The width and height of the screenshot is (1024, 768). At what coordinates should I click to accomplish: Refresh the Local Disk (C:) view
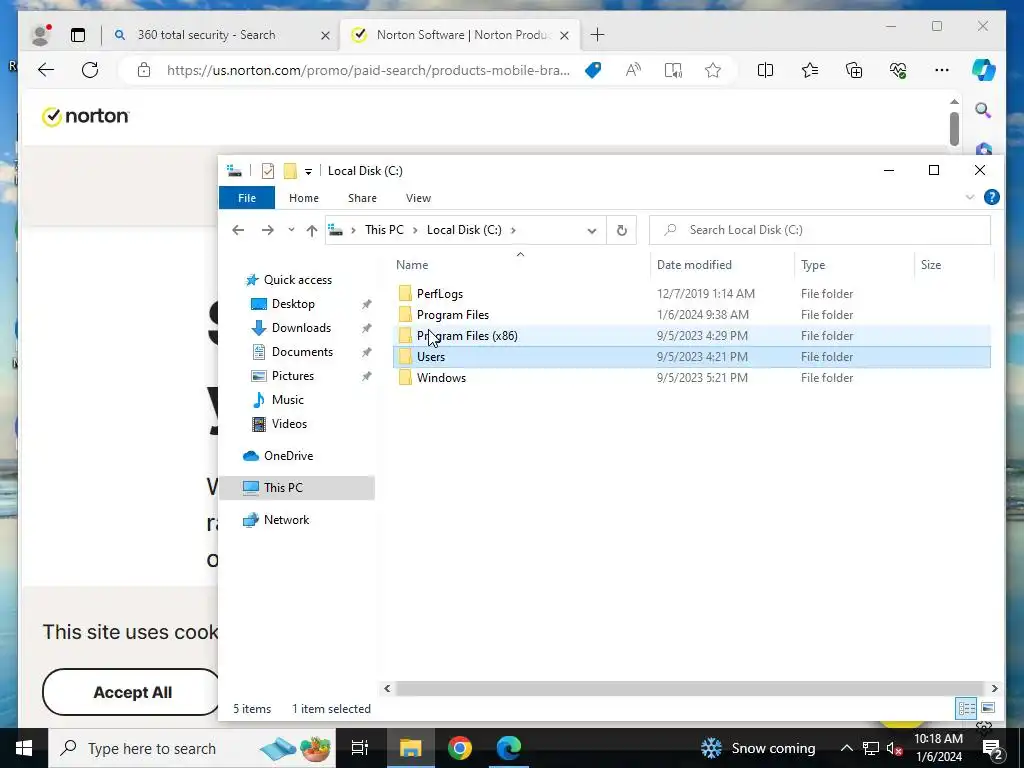tap(622, 231)
